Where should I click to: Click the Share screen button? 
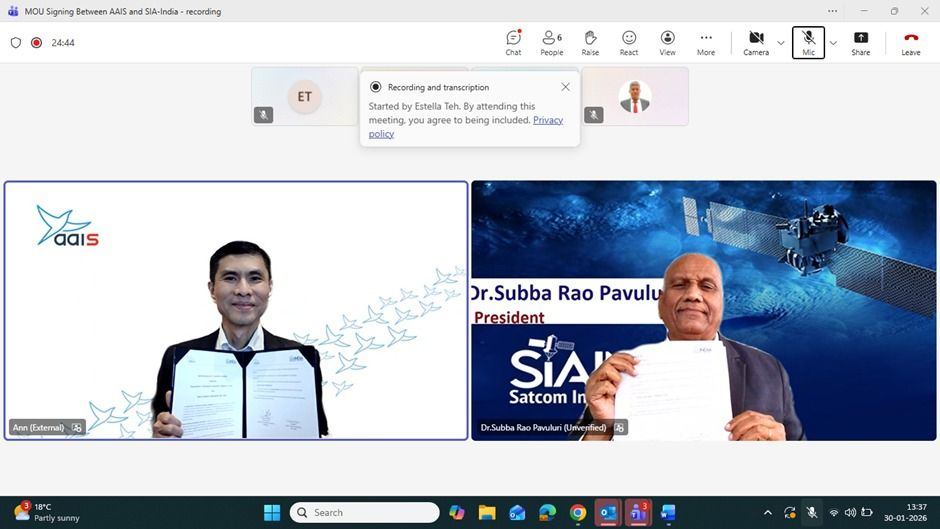click(x=860, y=42)
